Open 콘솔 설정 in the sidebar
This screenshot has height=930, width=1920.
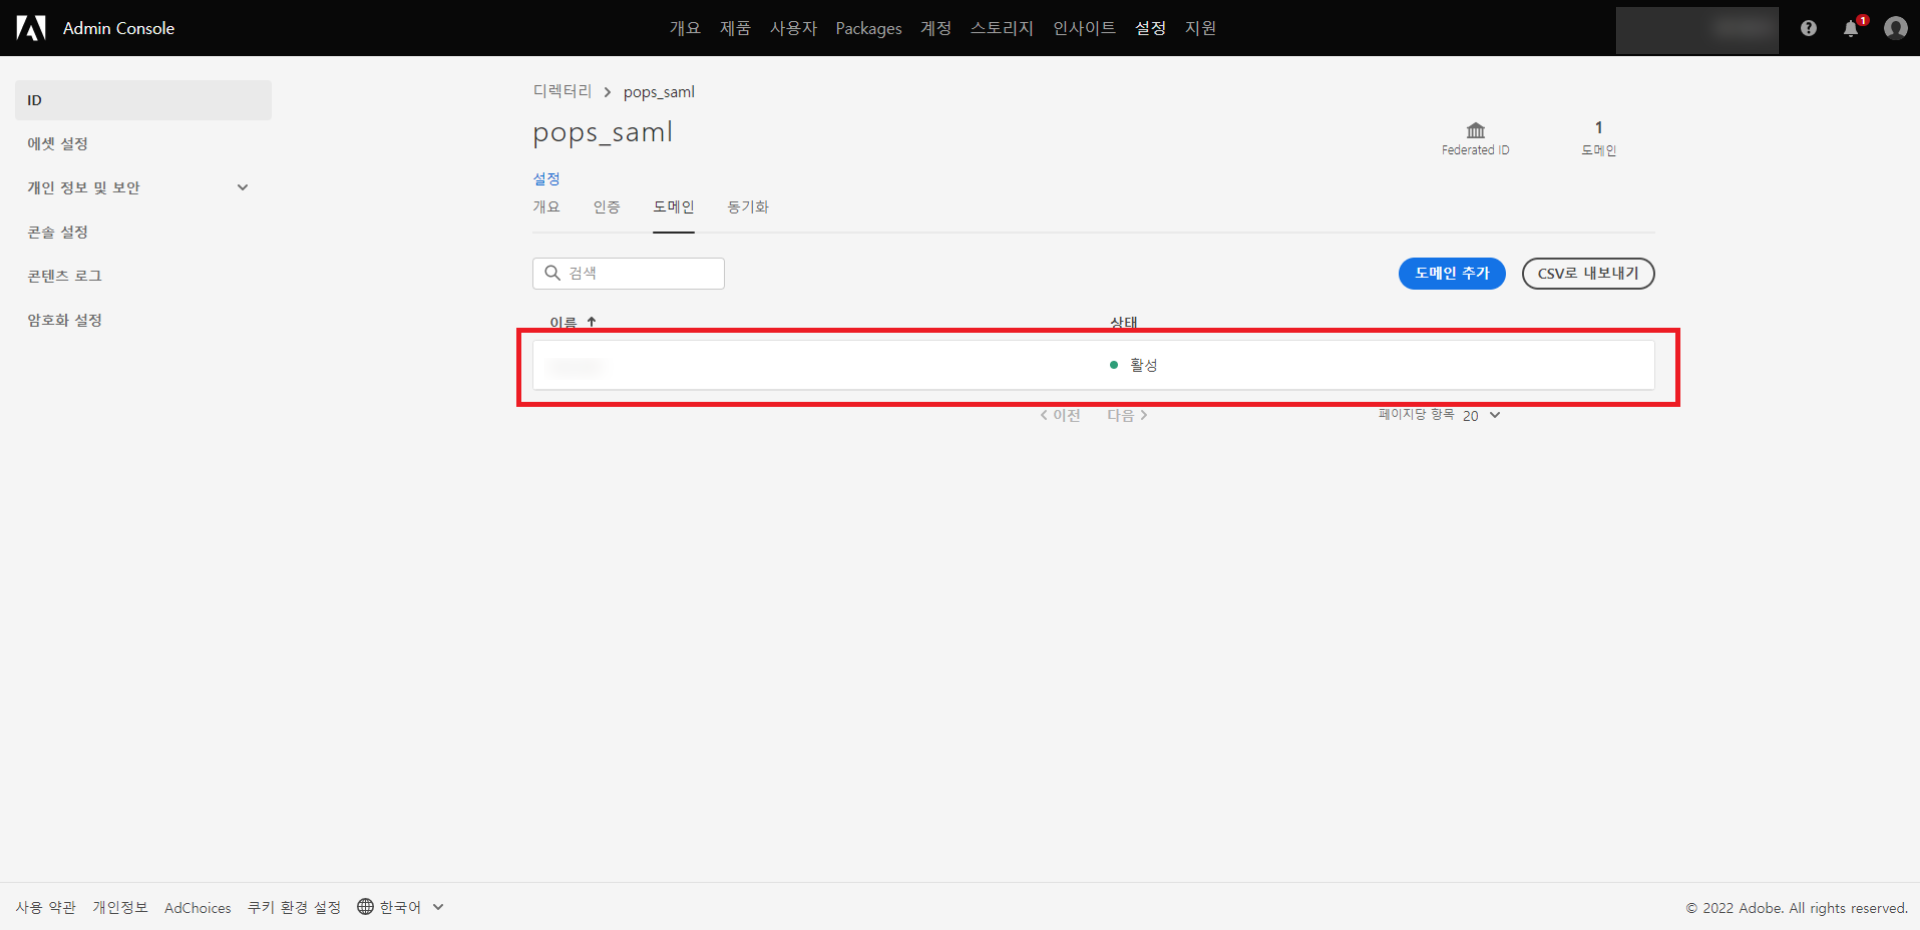click(57, 232)
